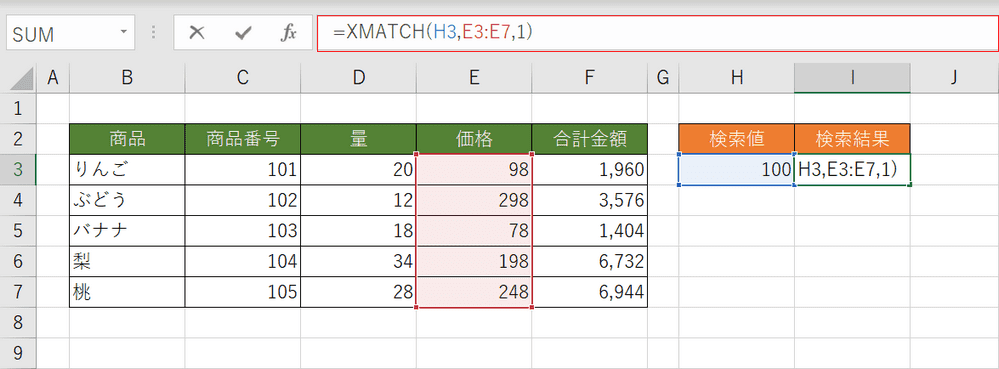Click total amount cell 1,960
Viewport: 999px width, 369px height.
point(590,170)
